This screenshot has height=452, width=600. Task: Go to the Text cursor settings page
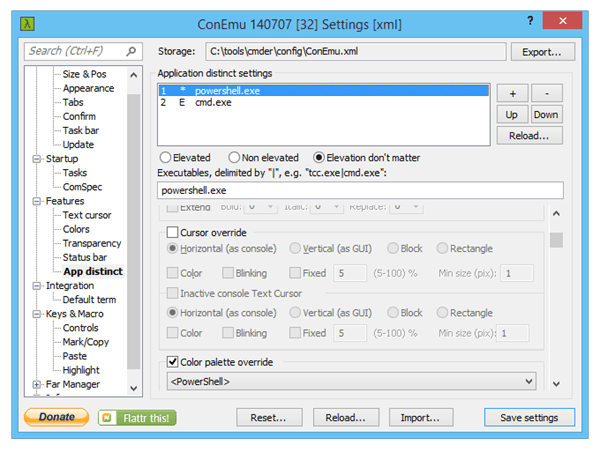click(87, 215)
